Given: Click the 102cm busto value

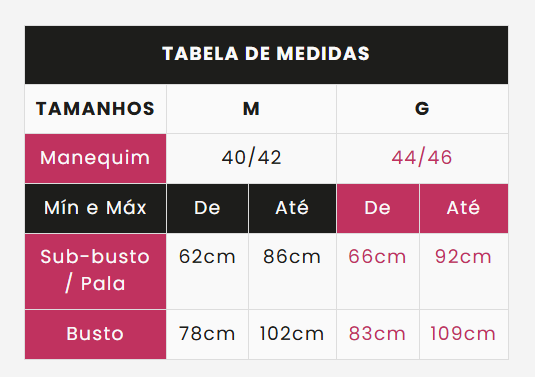Looking at the screenshot, I should pyautogui.click(x=292, y=334).
